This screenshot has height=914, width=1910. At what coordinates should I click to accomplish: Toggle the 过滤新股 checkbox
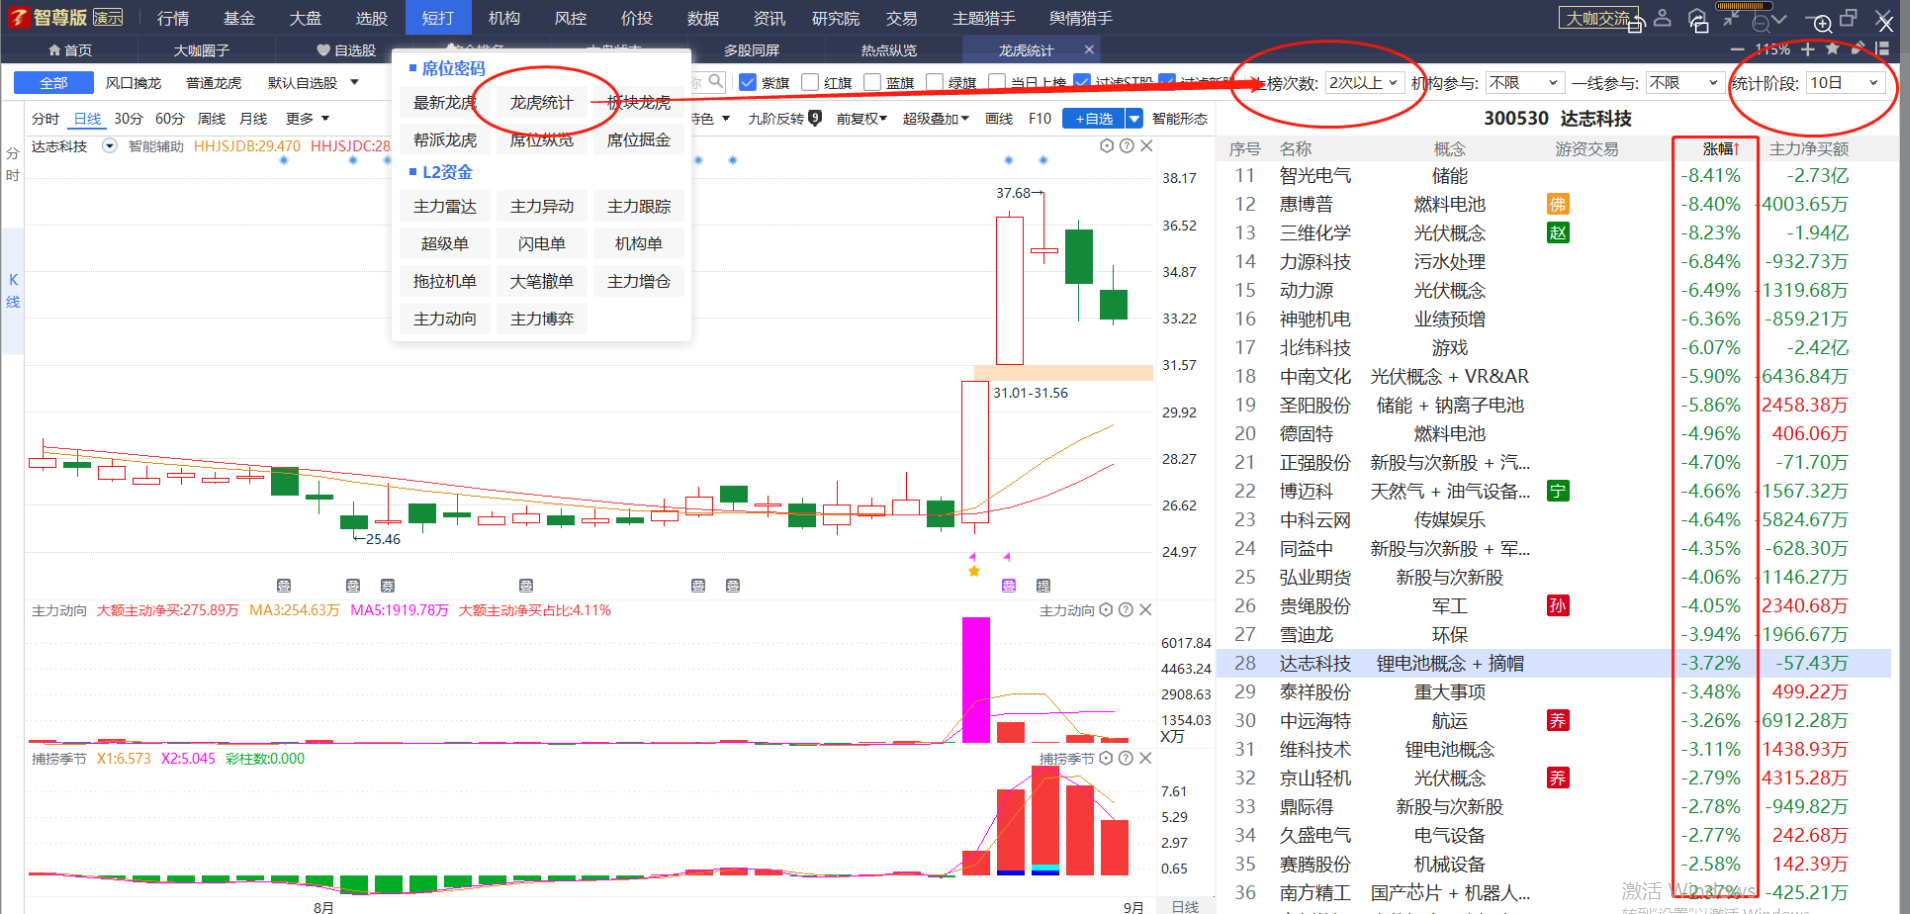[x=1167, y=82]
